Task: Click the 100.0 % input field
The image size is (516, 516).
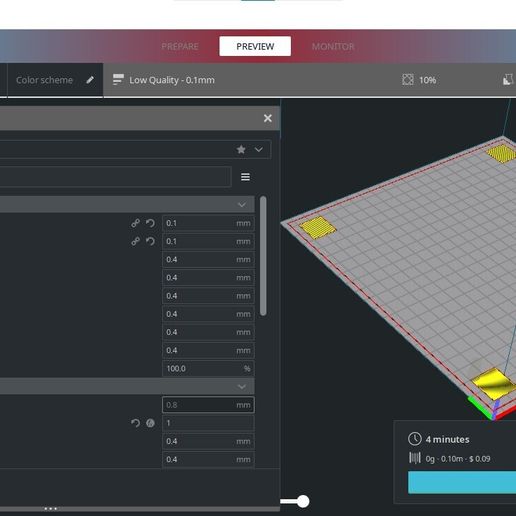Action: pyautogui.click(x=208, y=368)
